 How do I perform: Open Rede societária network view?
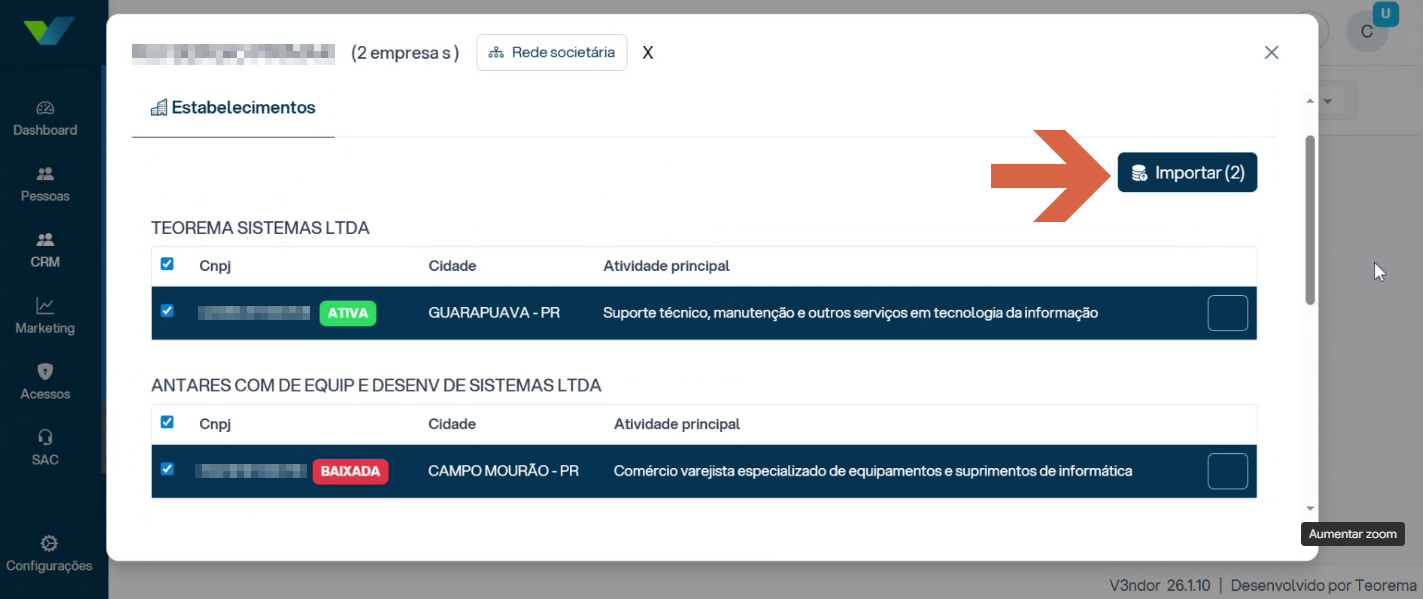[551, 52]
